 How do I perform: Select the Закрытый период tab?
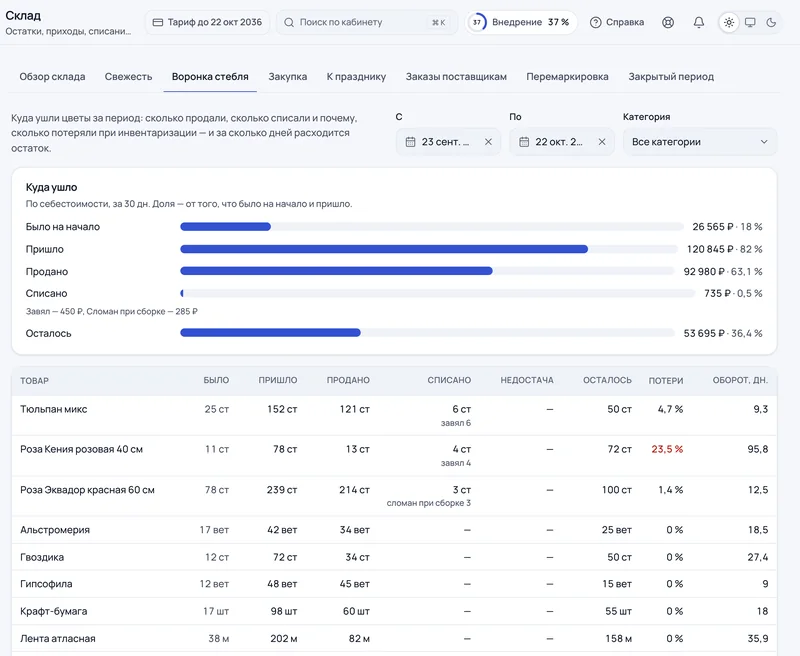[x=671, y=77]
